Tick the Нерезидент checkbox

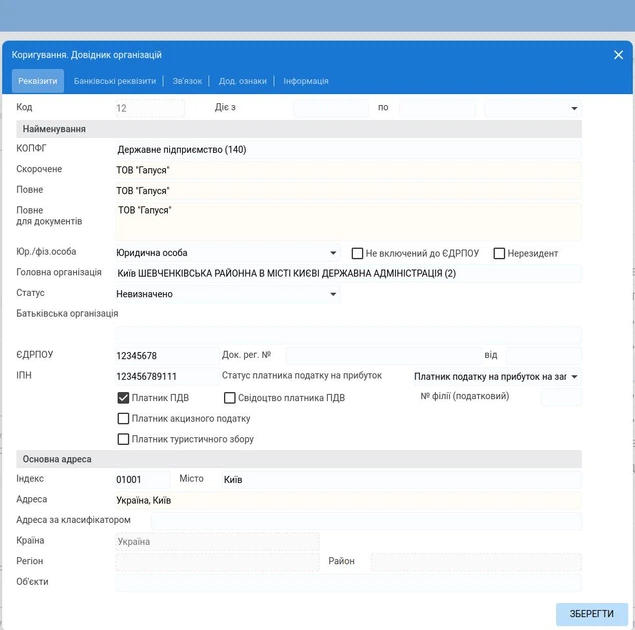tap(499, 253)
